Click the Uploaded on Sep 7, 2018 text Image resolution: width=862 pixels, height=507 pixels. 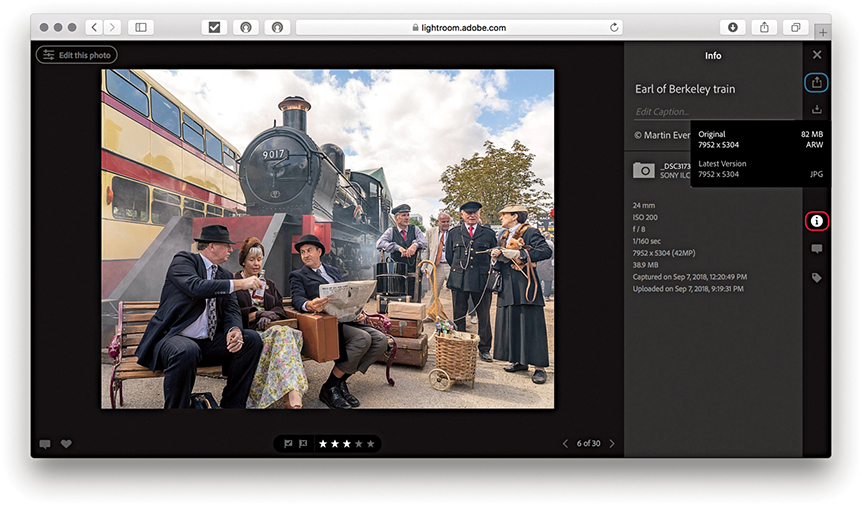(x=688, y=289)
